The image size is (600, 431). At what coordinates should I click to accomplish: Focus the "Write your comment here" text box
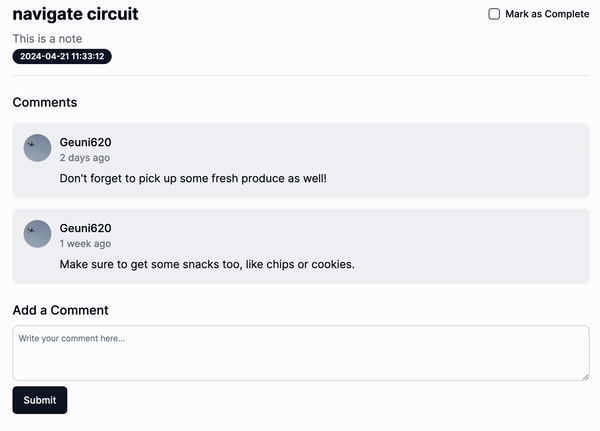tap(300, 353)
